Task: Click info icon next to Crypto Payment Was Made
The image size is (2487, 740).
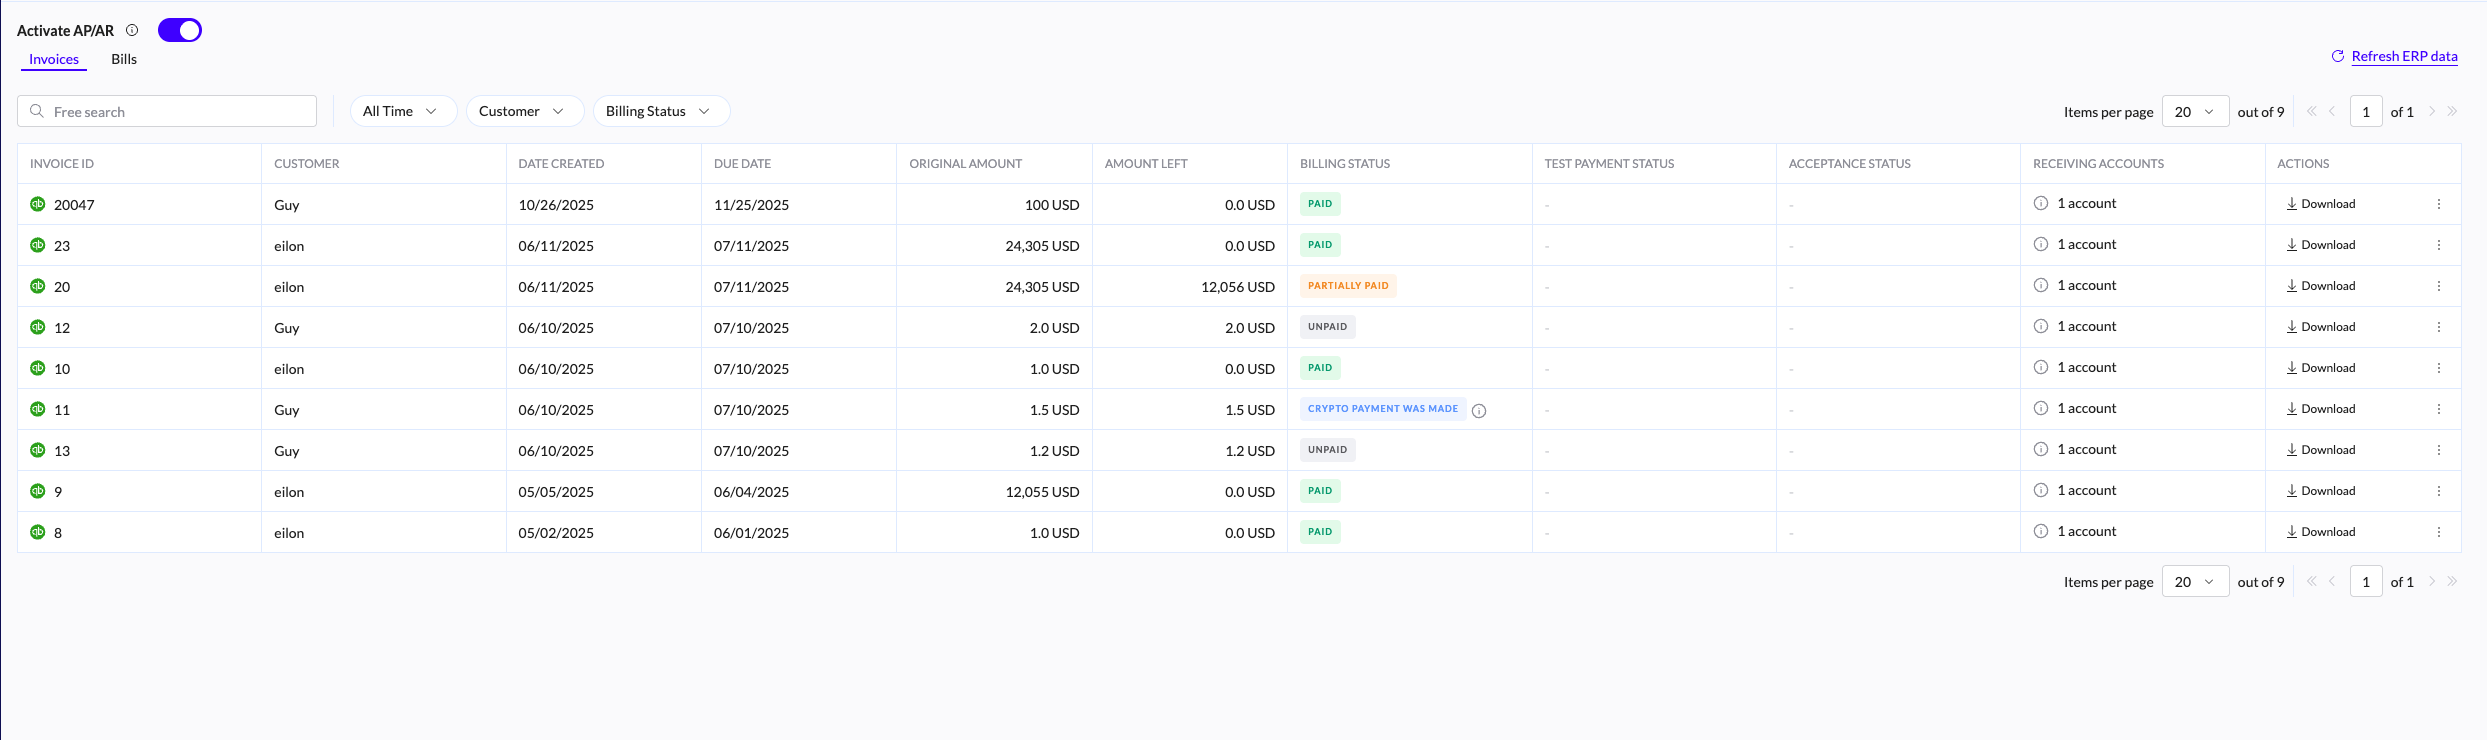Action: [x=1479, y=410]
